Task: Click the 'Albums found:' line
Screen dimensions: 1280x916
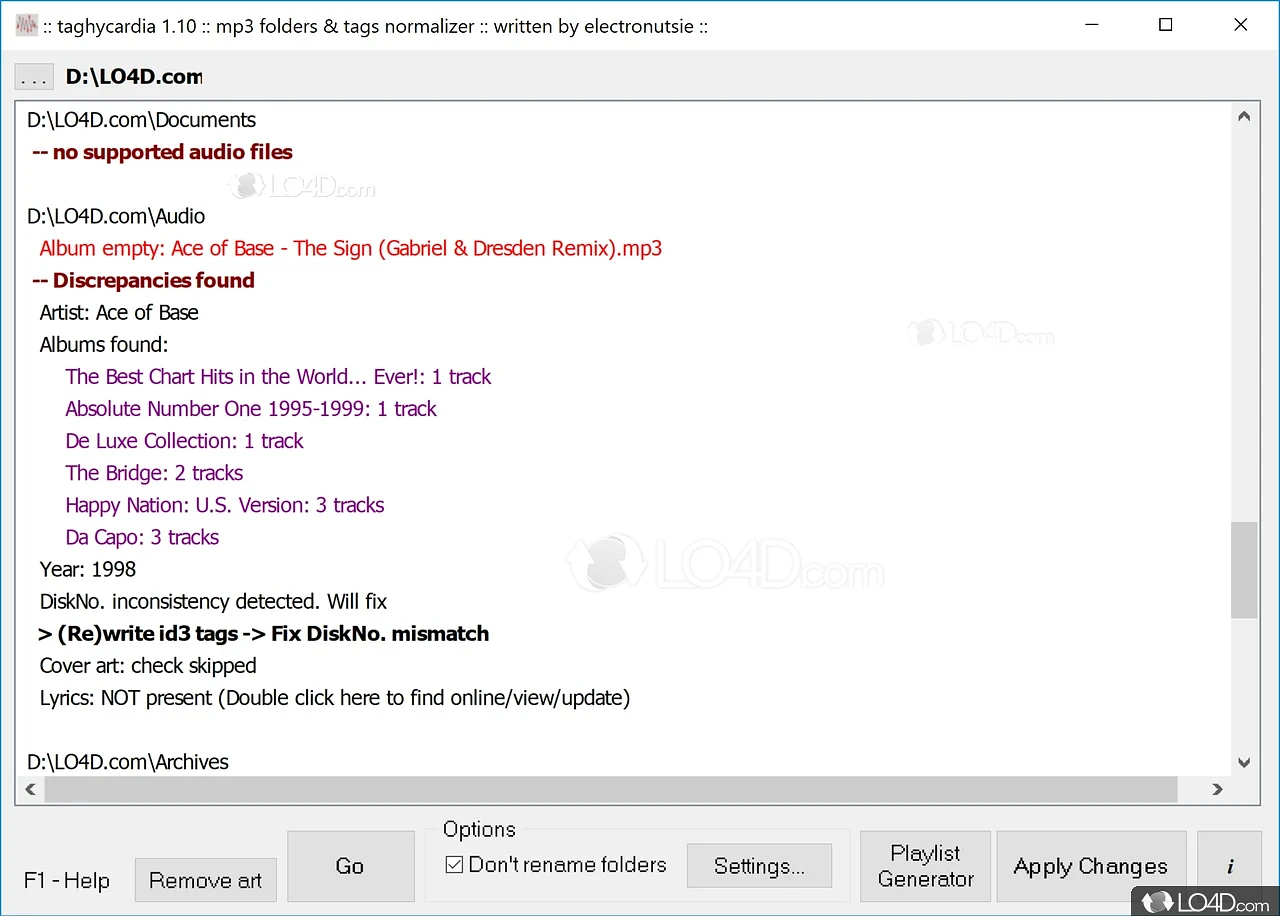Action: click(x=104, y=344)
